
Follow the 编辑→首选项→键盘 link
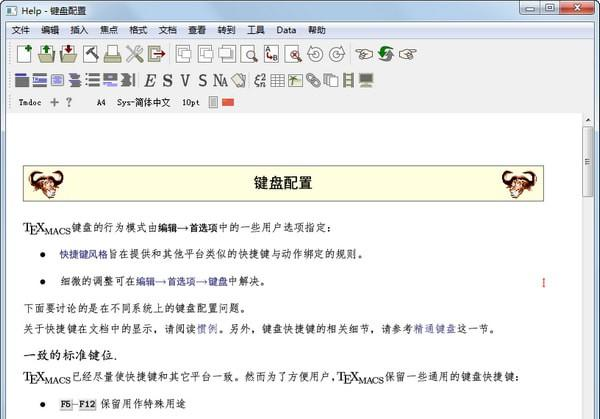[x=182, y=282]
